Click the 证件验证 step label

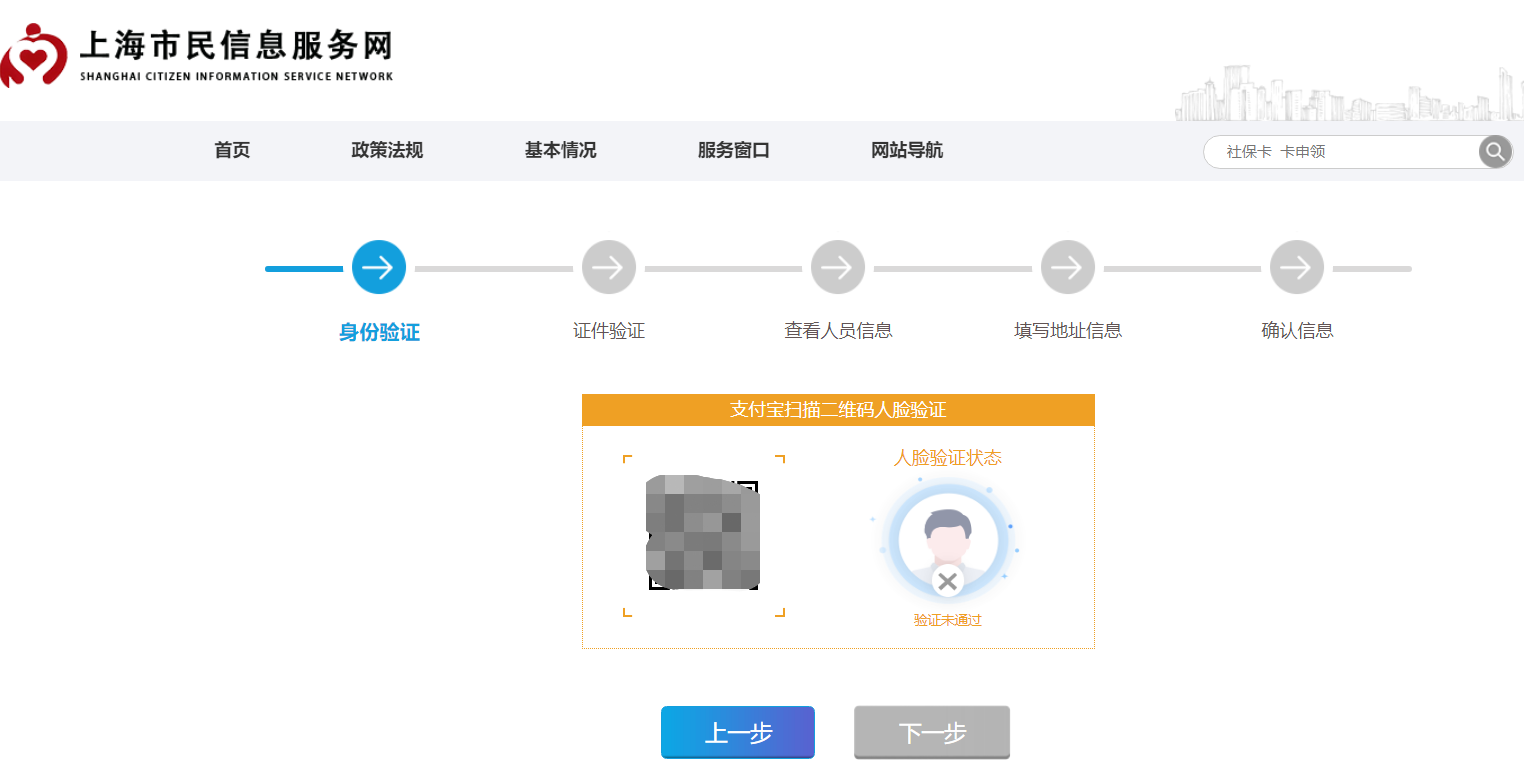tap(609, 331)
